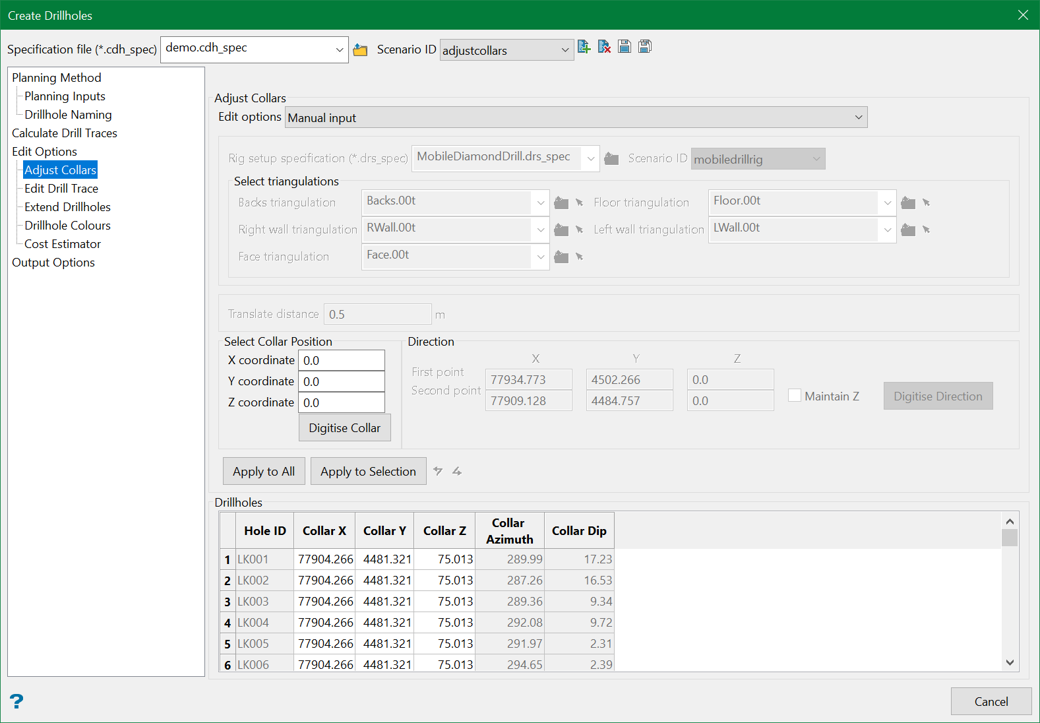This screenshot has width=1040, height=723.
Task: Enable the Maintain Z checkbox
Action: pos(794,396)
